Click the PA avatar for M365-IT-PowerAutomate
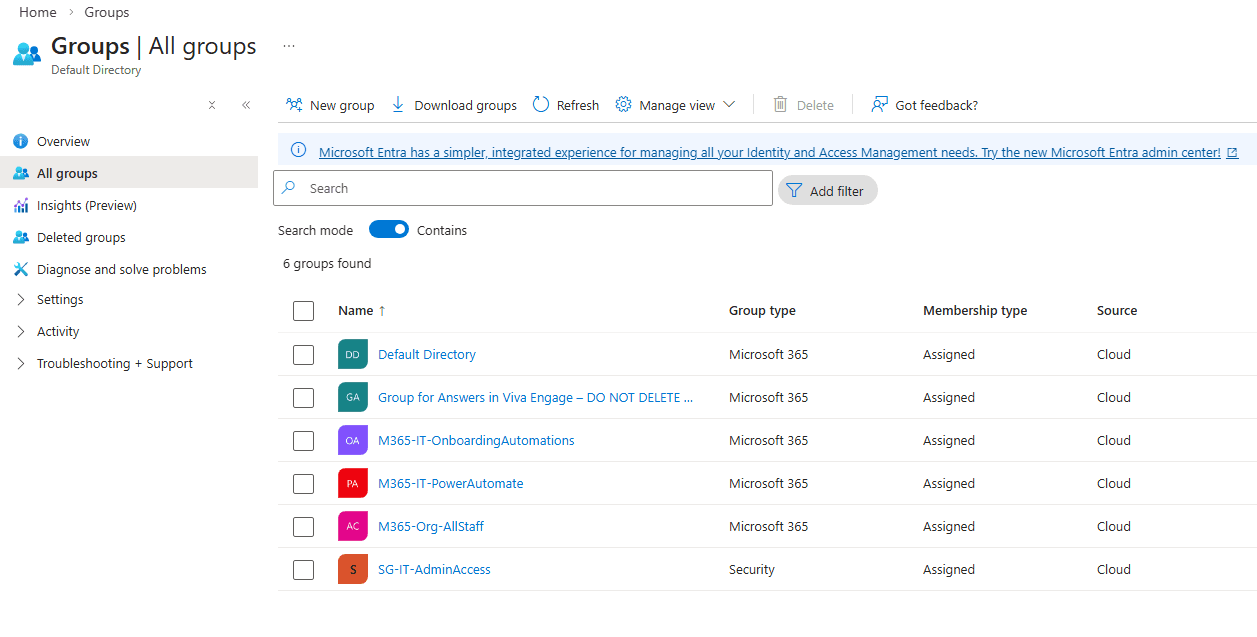 click(x=353, y=483)
